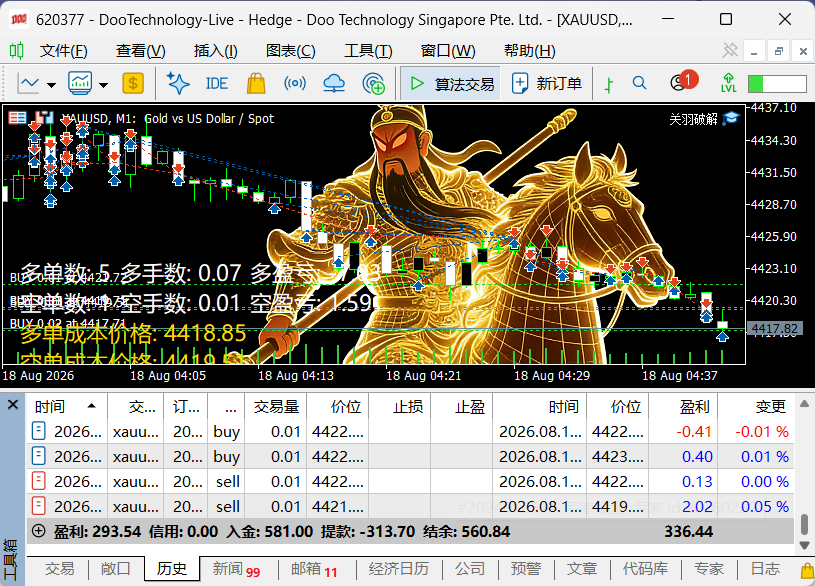Screen dimensions: 815x586
Task: Expand the summary row plus icon
Action: (x=38, y=531)
